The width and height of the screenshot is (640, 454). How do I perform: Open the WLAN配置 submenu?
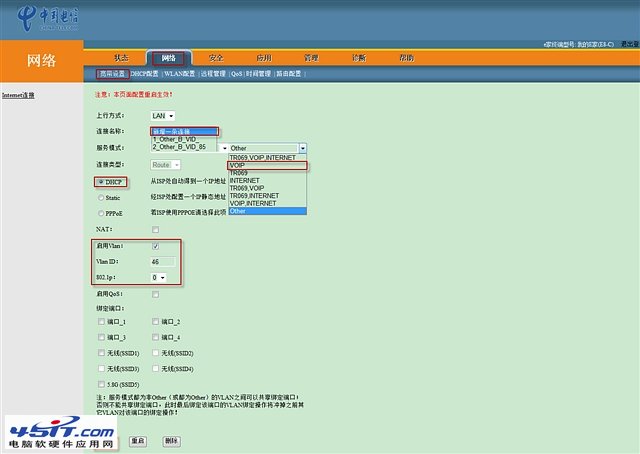click(180, 74)
